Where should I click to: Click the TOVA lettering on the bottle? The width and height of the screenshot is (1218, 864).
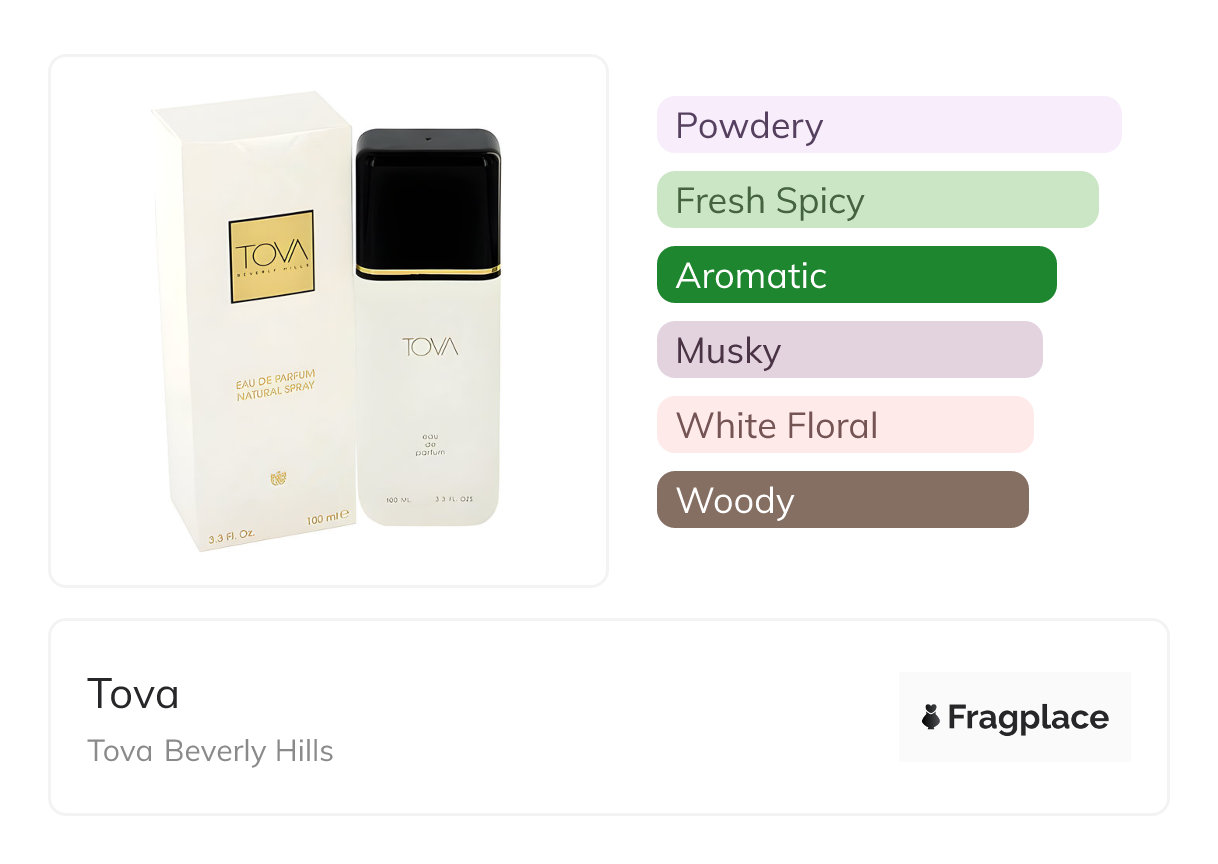point(430,347)
